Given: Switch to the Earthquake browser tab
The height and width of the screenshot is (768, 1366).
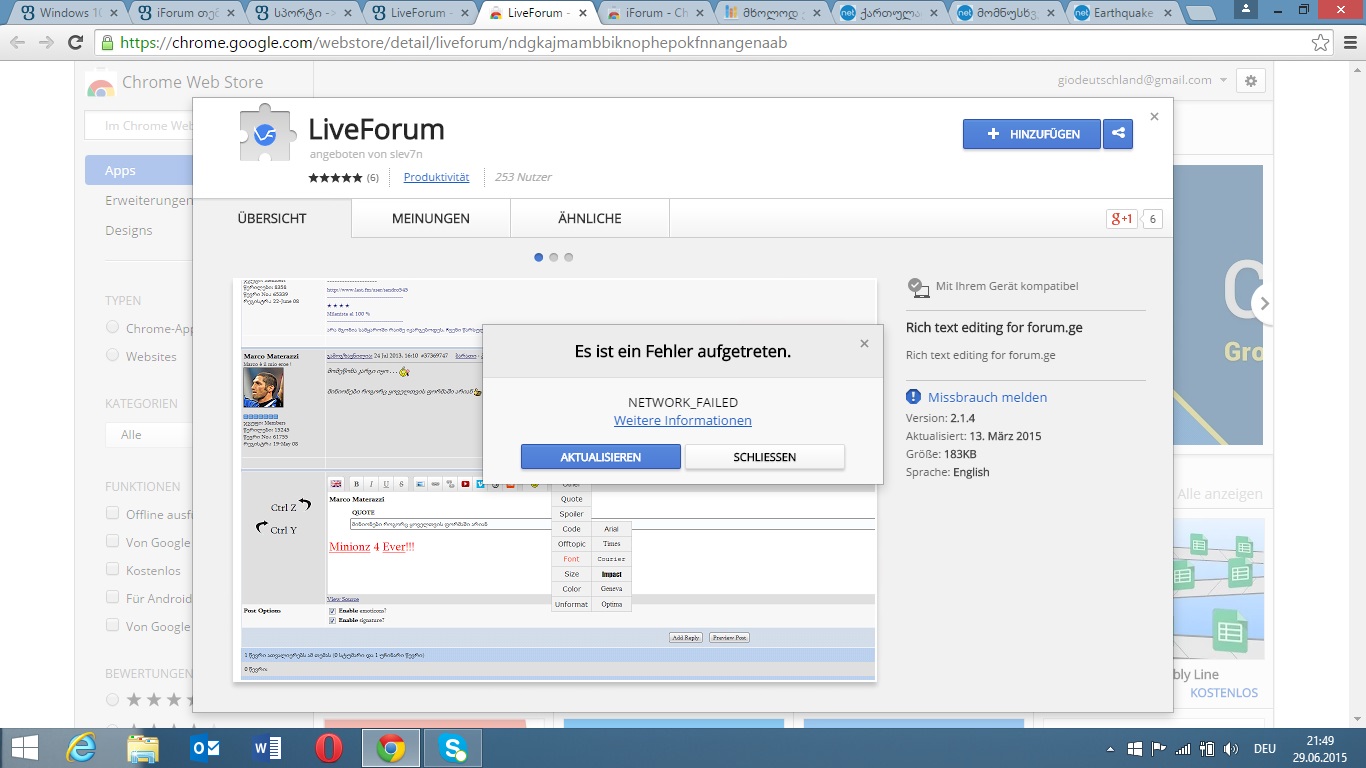Looking at the screenshot, I should tap(1123, 13).
